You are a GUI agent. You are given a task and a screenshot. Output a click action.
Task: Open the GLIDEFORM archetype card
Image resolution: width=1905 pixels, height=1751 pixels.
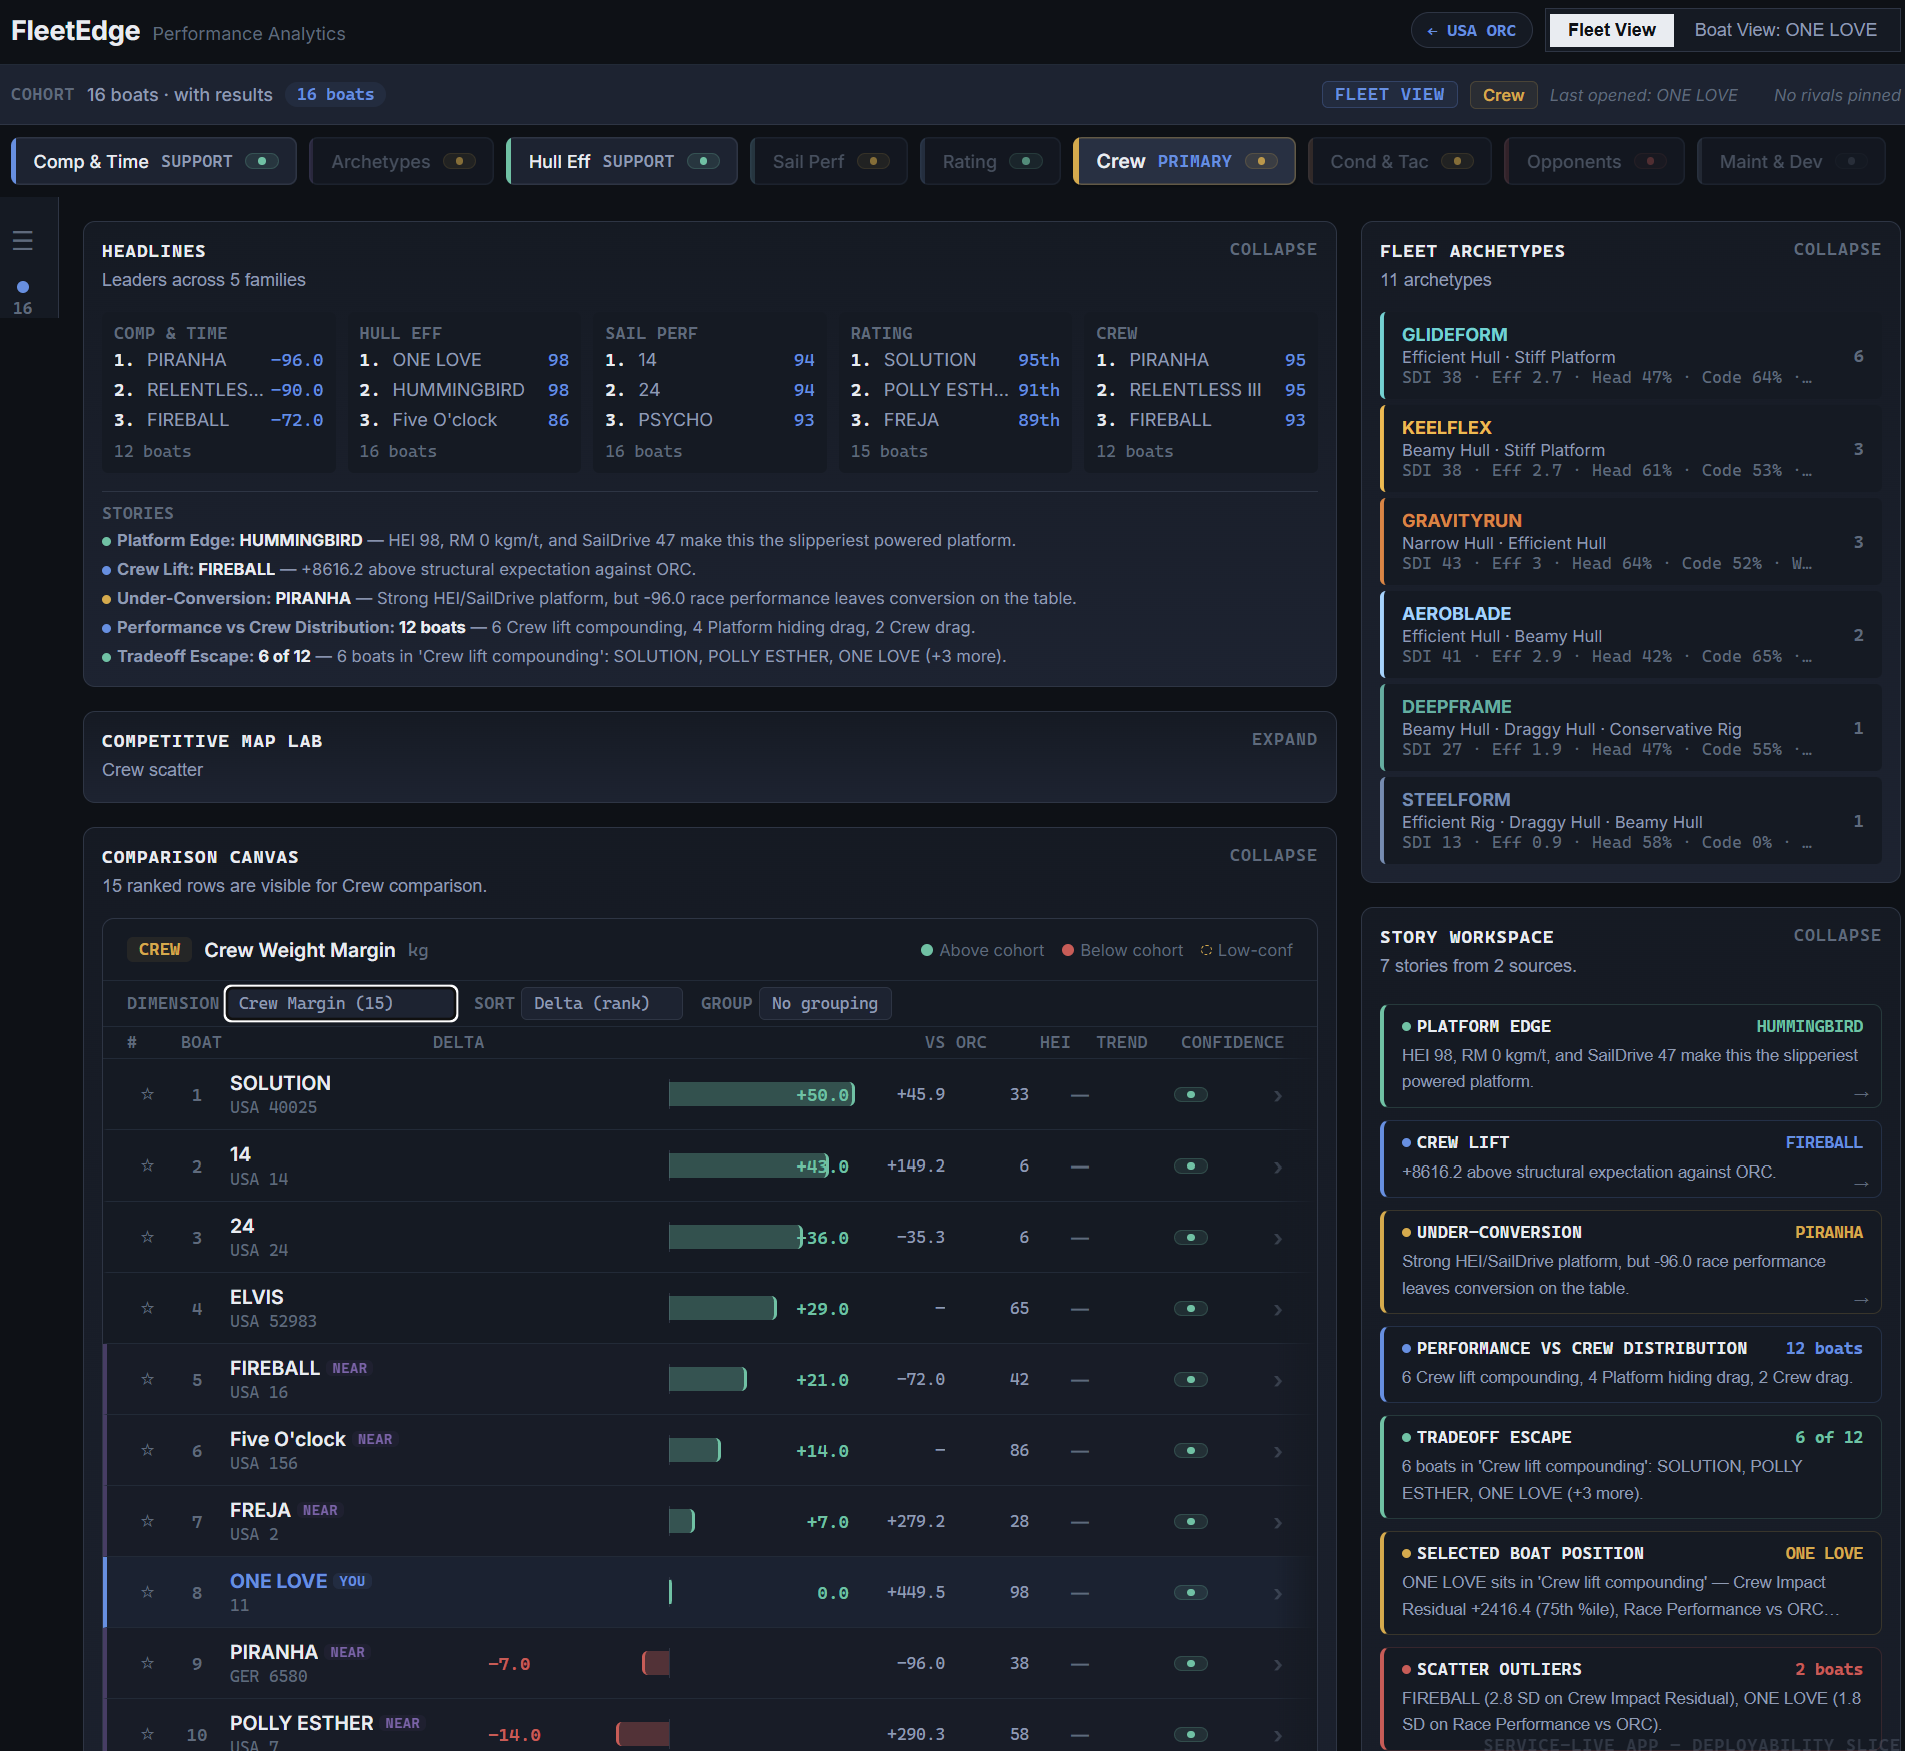click(x=1631, y=355)
